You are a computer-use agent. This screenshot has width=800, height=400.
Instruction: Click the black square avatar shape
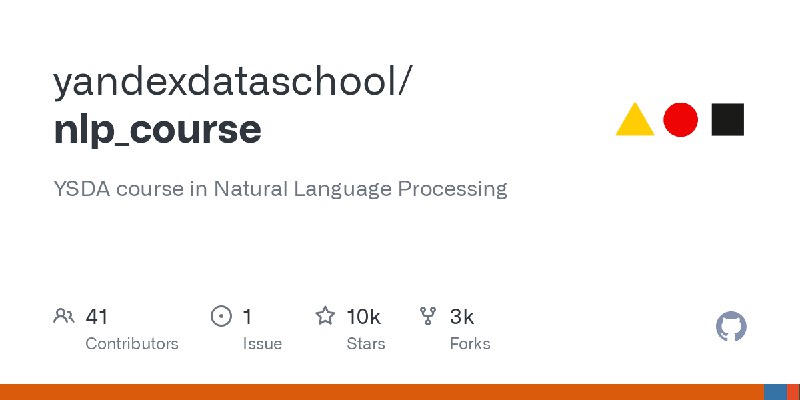click(728, 119)
